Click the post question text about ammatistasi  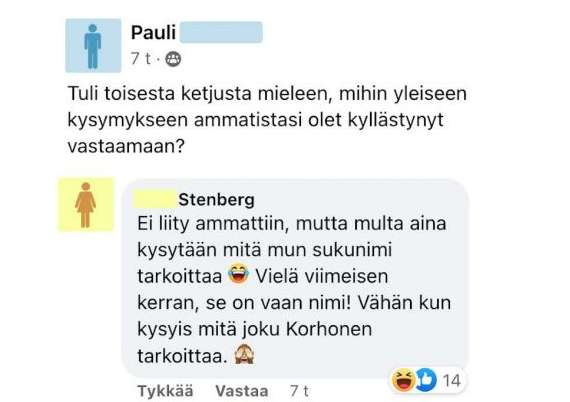pos(267,120)
